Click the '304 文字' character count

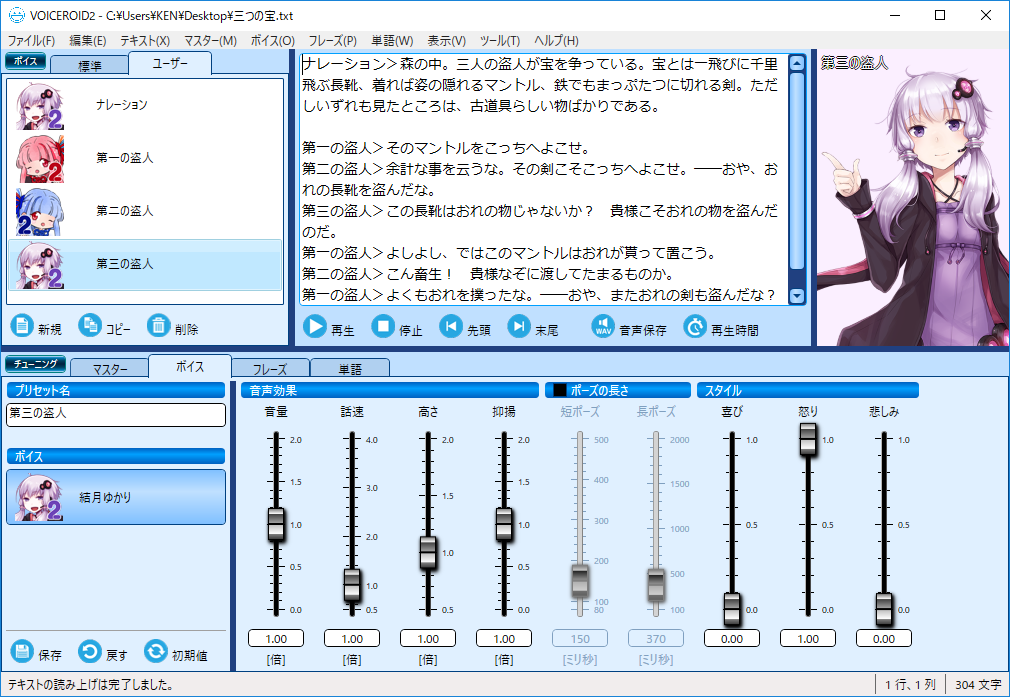click(x=978, y=685)
